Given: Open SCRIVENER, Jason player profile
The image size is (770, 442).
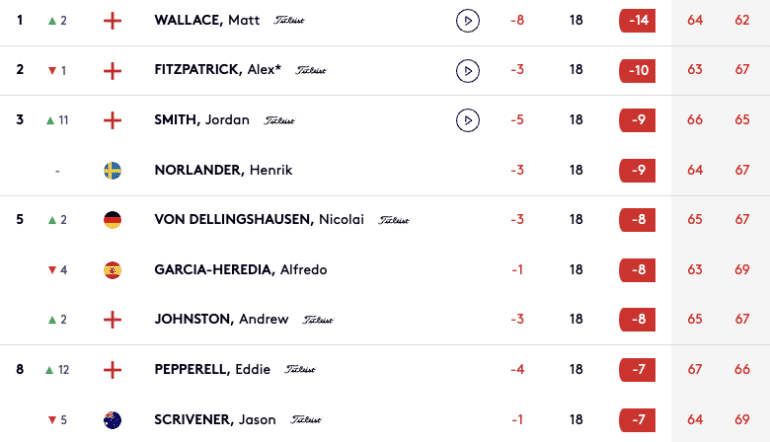Looking at the screenshot, I should click(x=215, y=419).
